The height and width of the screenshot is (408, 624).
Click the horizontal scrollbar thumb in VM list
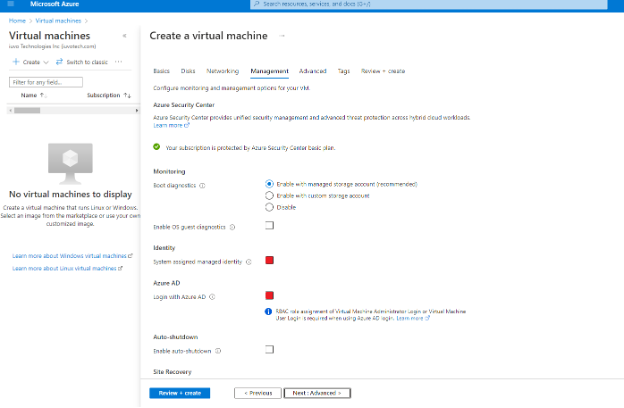(27, 110)
